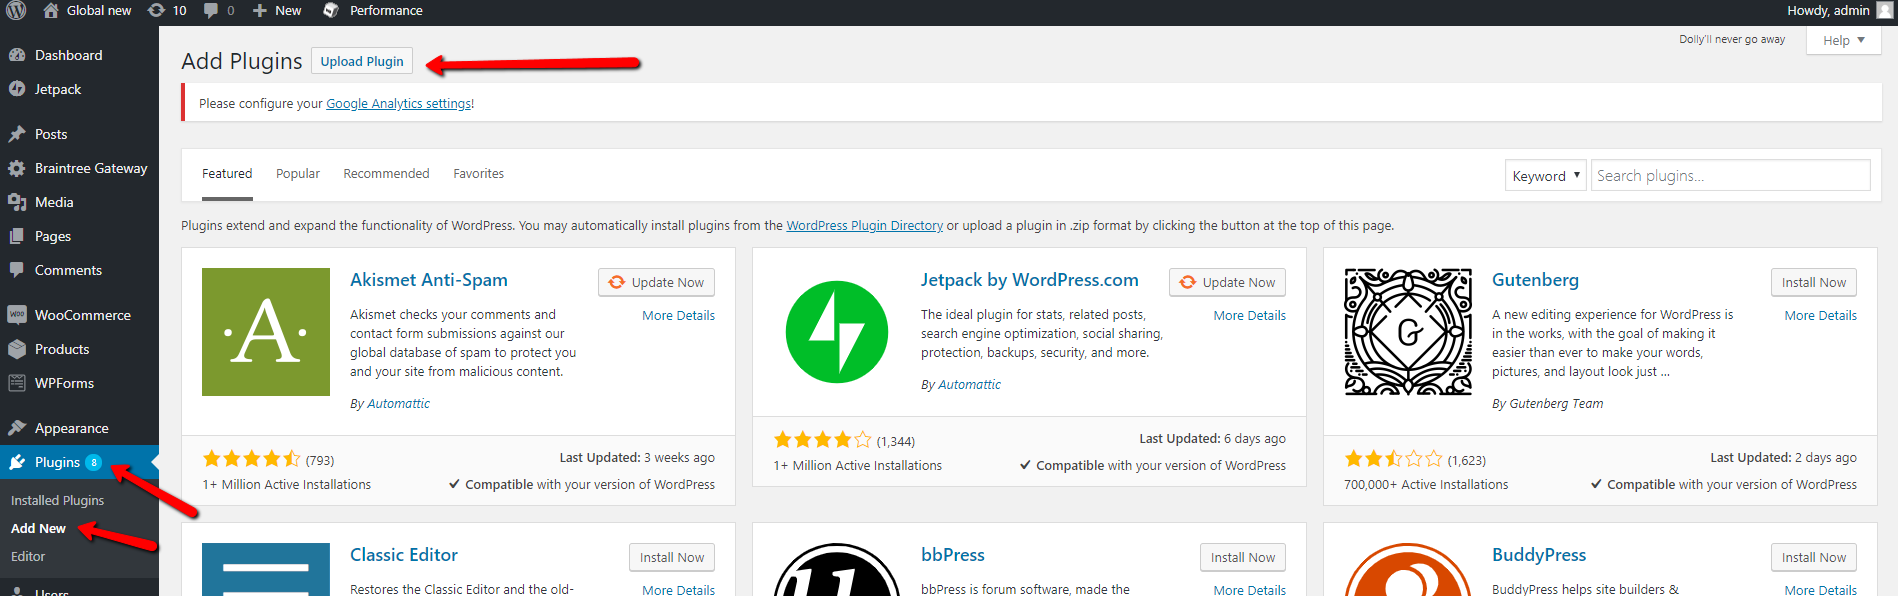Click the Upload Plugin button
Screen dimensions: 1898x596
click(362, 62)
